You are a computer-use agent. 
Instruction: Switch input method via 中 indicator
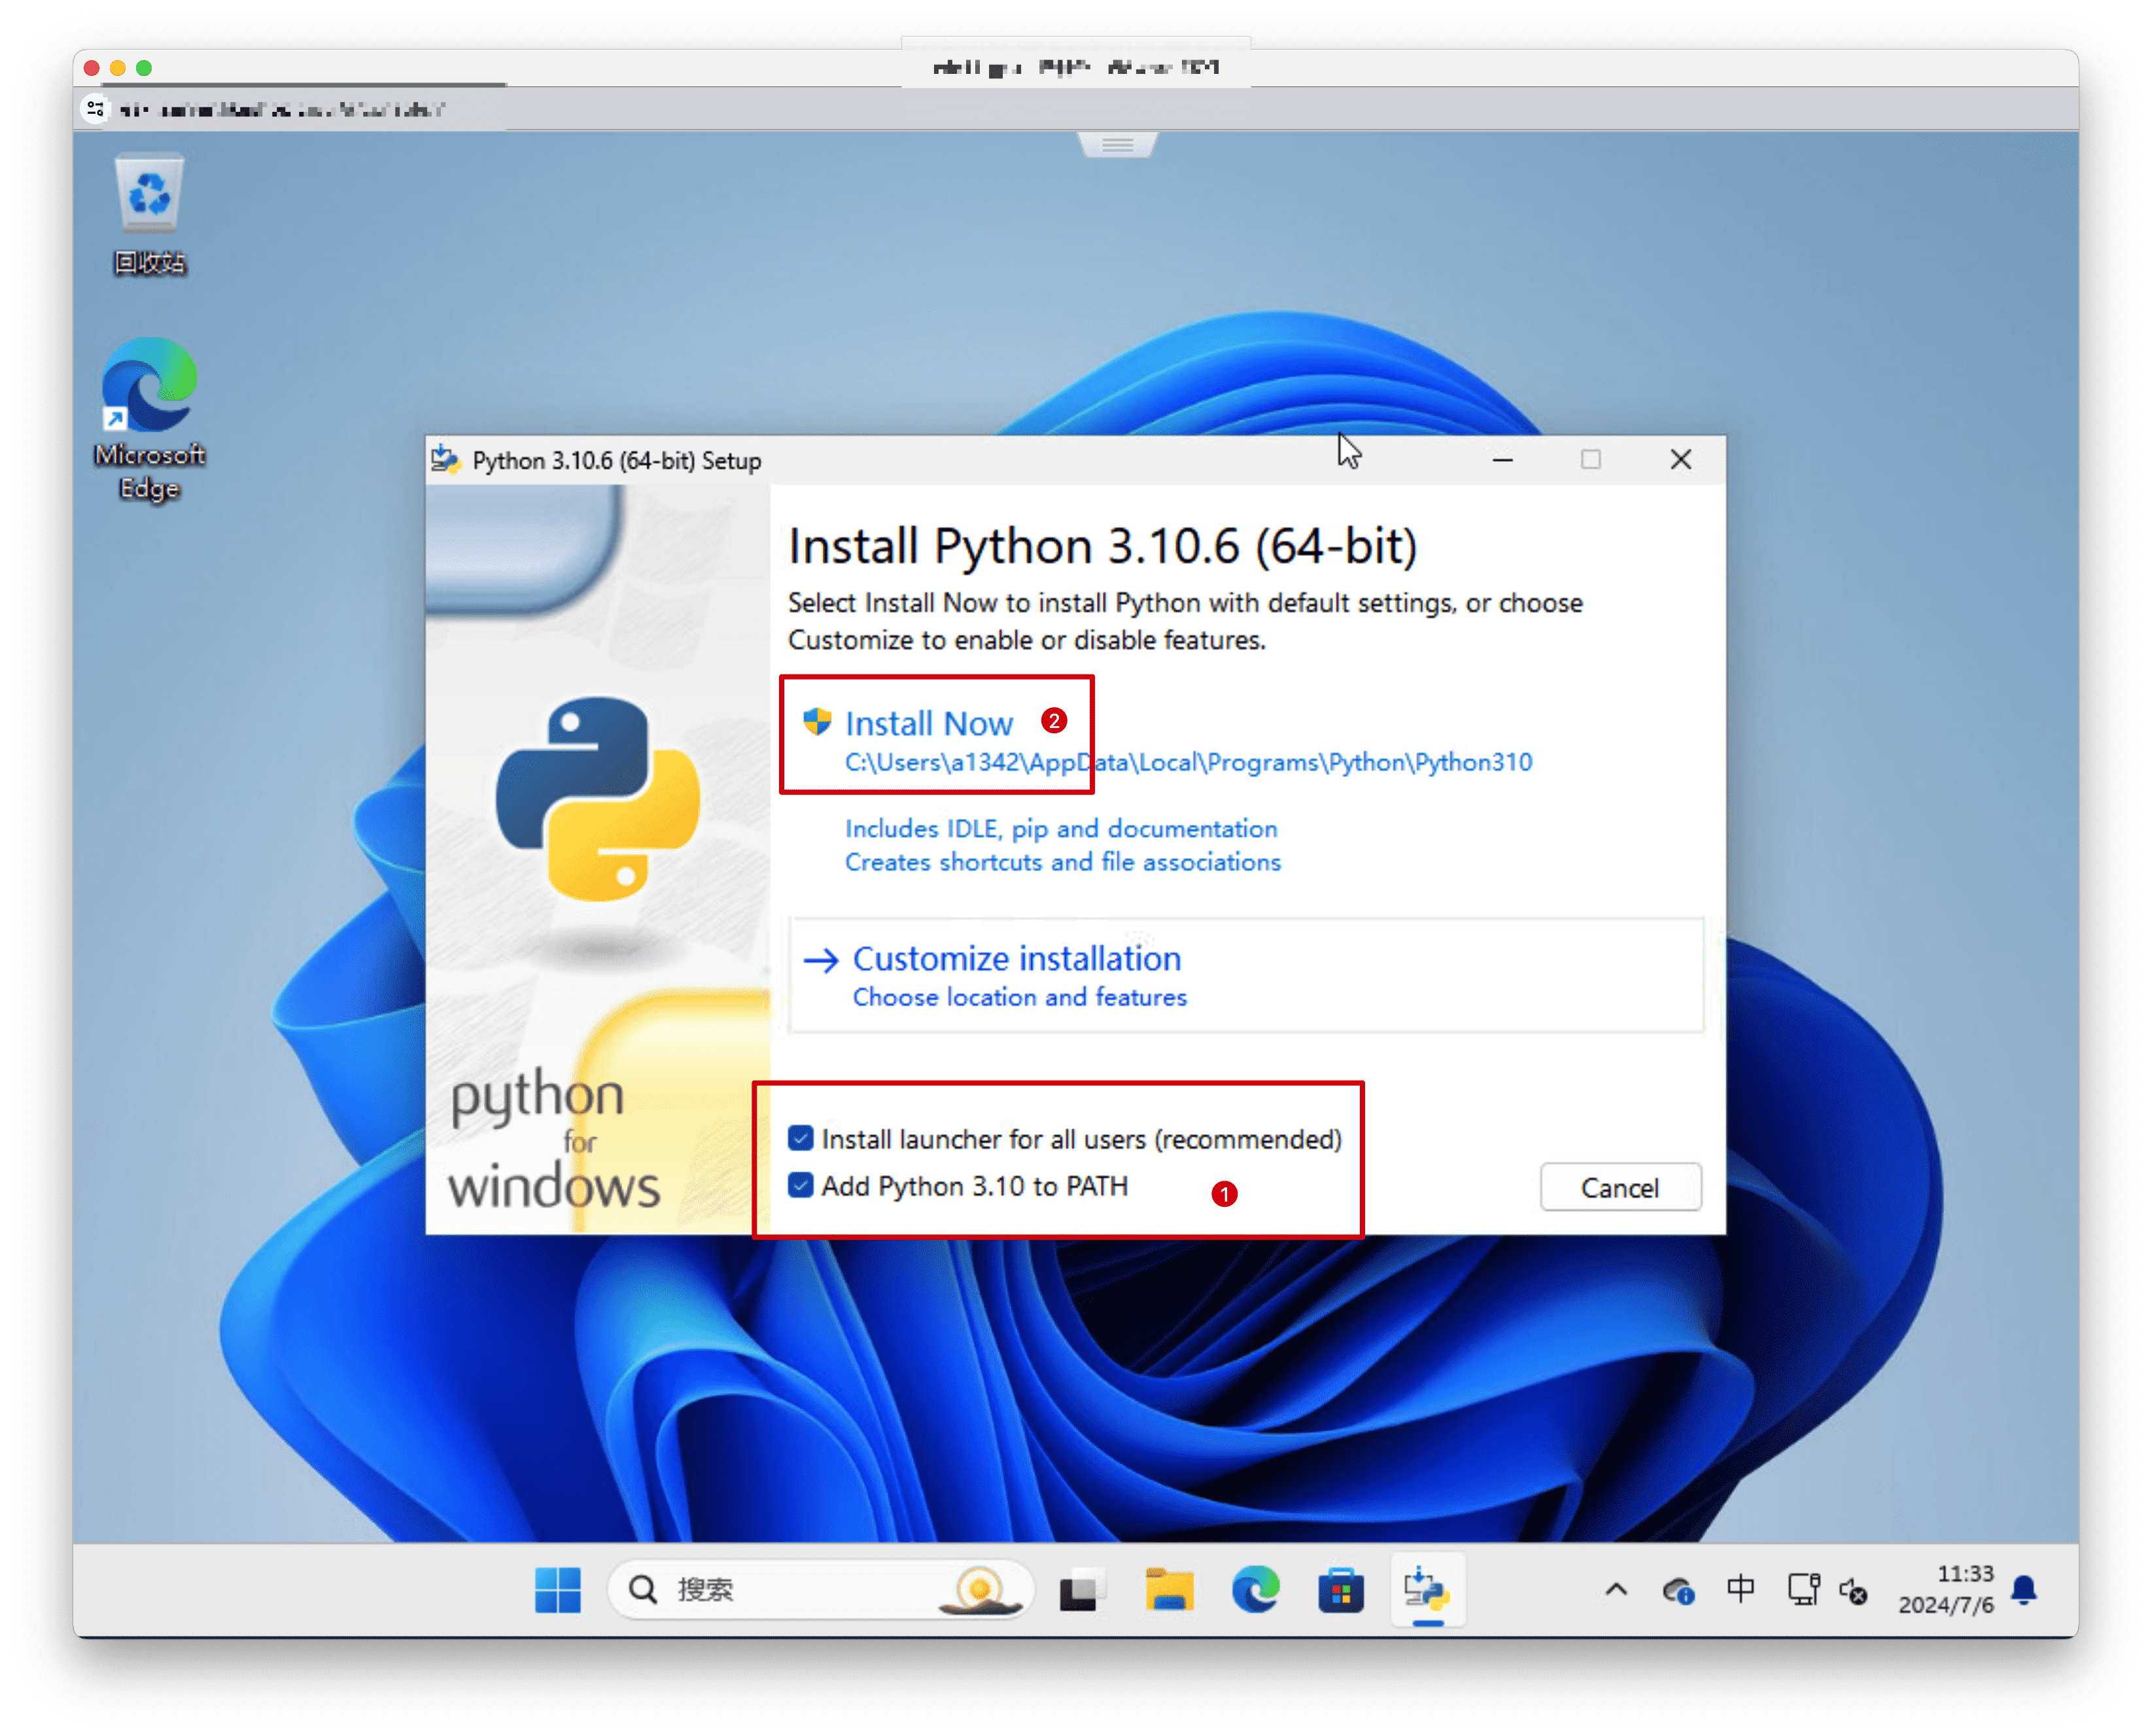click(x=1740, y=1588)
